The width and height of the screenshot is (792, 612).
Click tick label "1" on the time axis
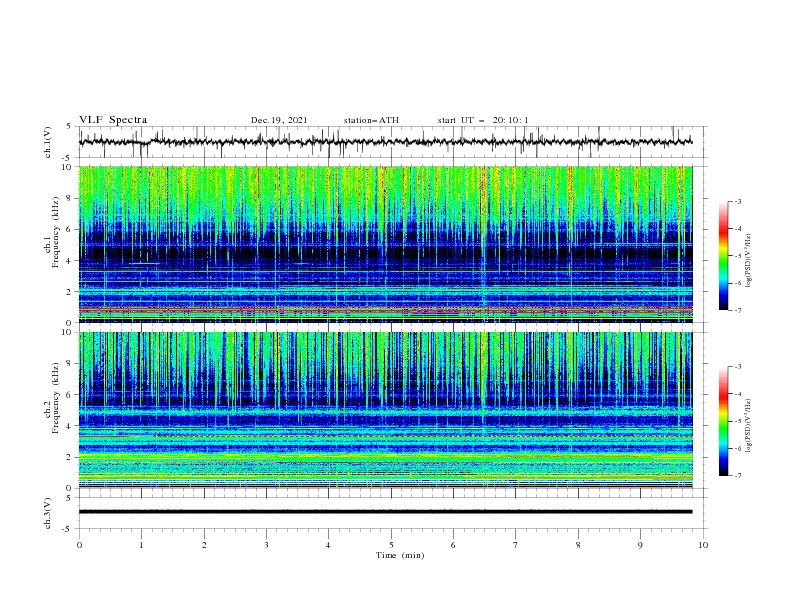point(141,545)
